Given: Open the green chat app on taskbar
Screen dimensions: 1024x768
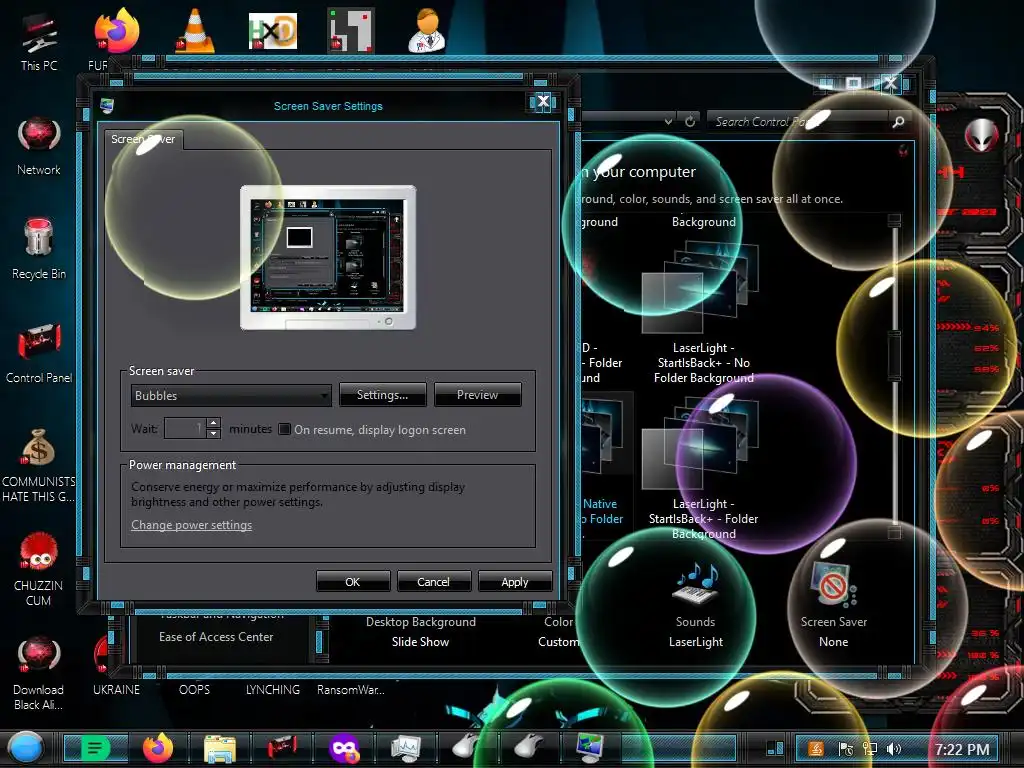Looking at the screenshot, I should coord(95,748).
